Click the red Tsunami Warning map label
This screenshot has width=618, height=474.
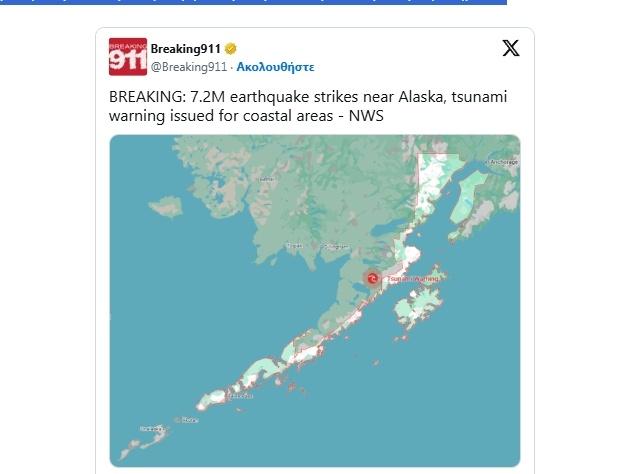coord(413,279)
